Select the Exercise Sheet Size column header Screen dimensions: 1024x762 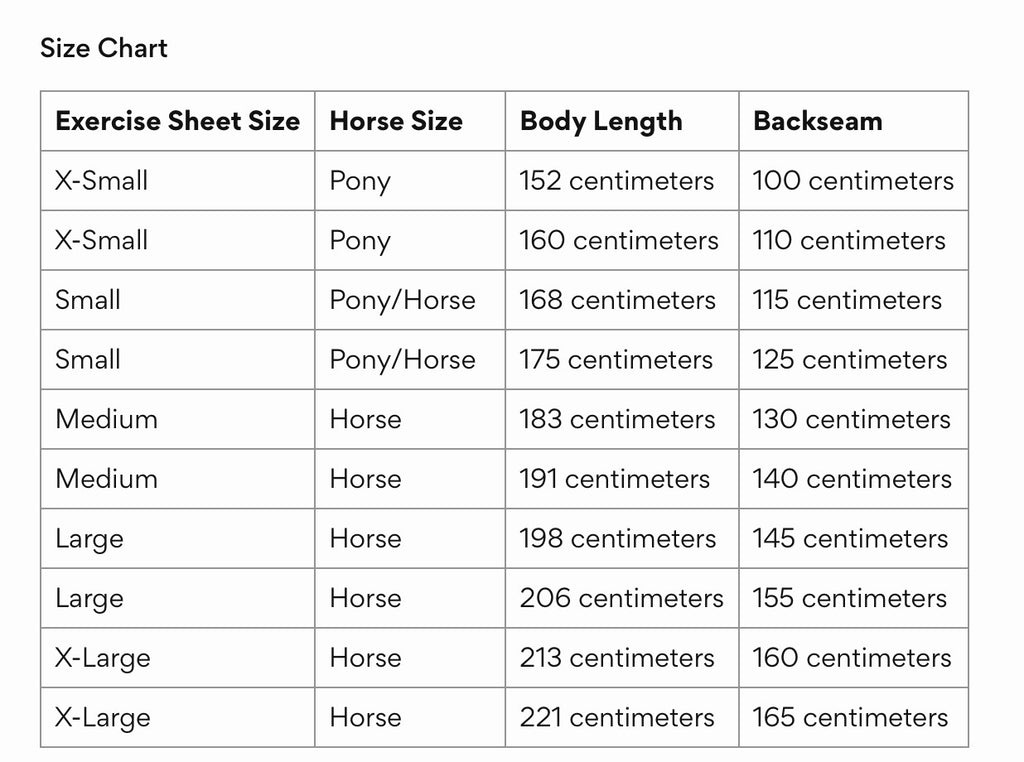[x=178, y=121]
